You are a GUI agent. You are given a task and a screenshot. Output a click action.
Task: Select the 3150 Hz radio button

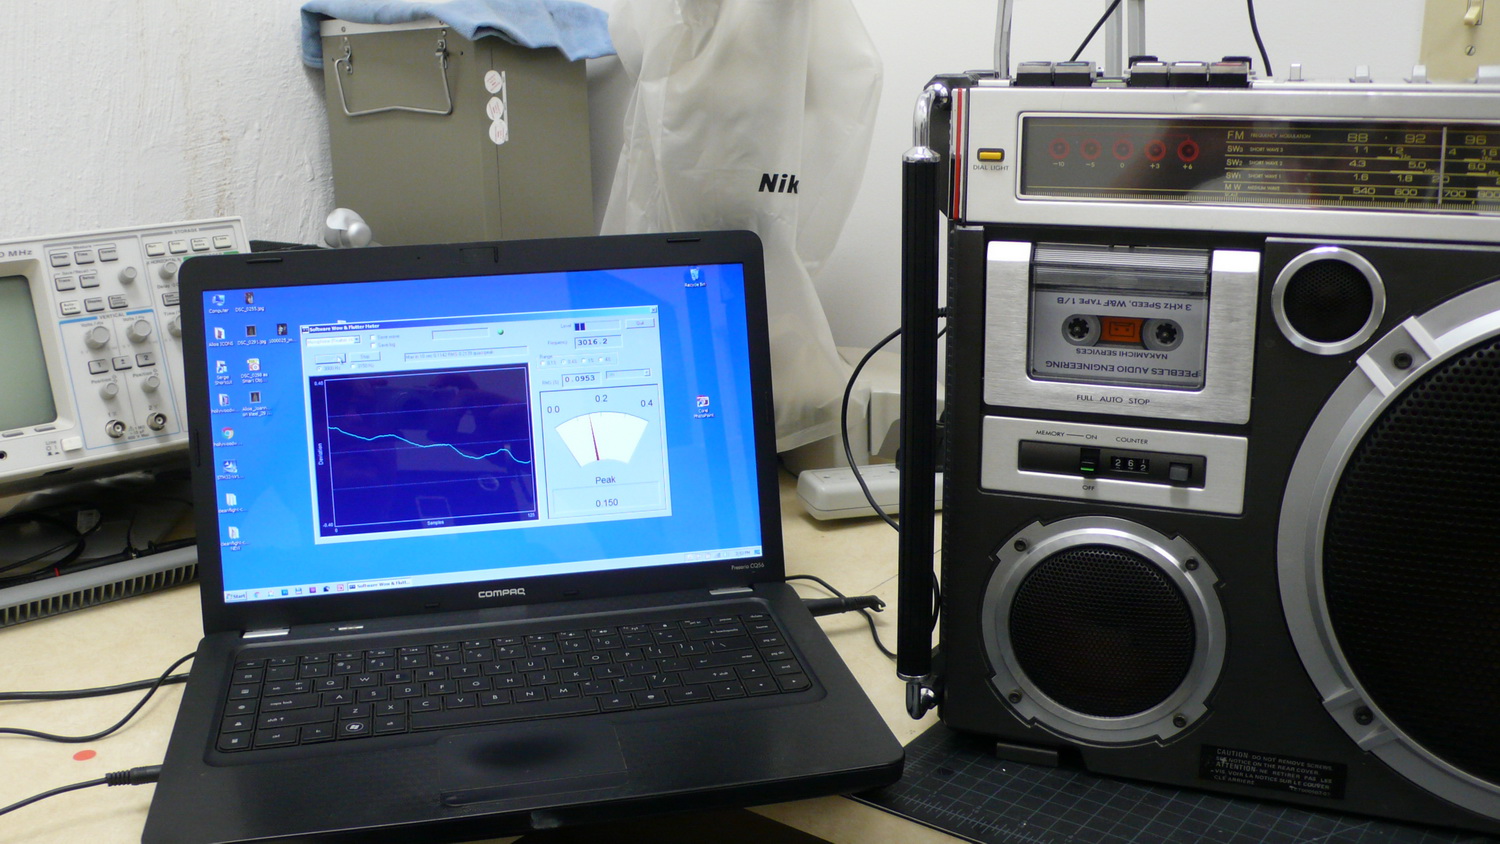coord(353,366)
